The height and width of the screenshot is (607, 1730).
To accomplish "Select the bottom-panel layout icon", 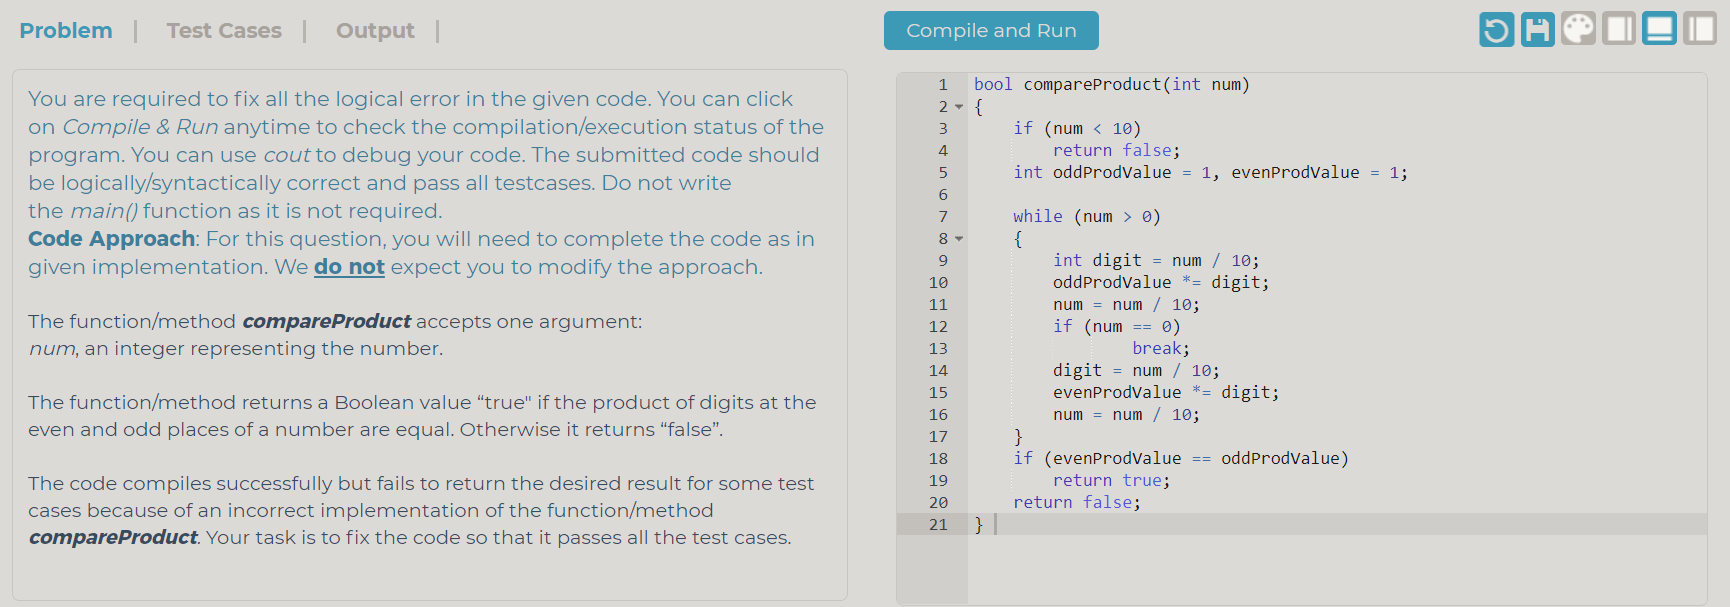I will (x=1659, y=29).
